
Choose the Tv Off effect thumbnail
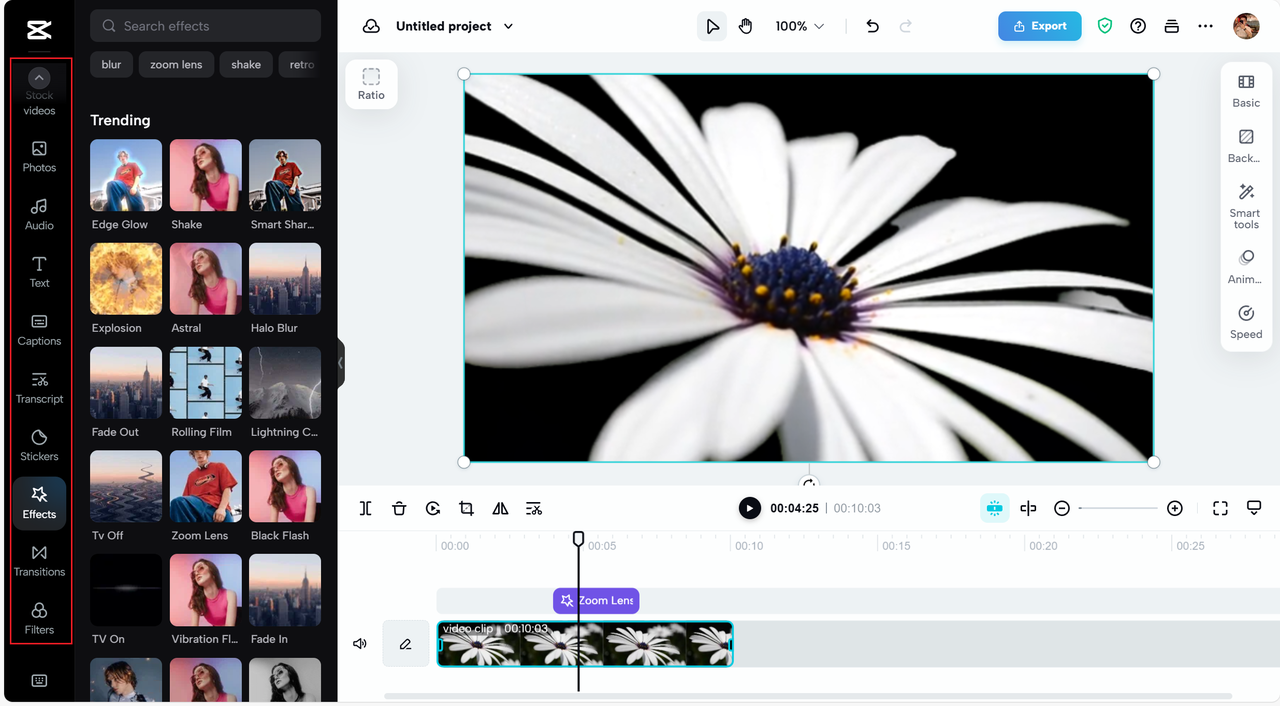tap(126, 486)
